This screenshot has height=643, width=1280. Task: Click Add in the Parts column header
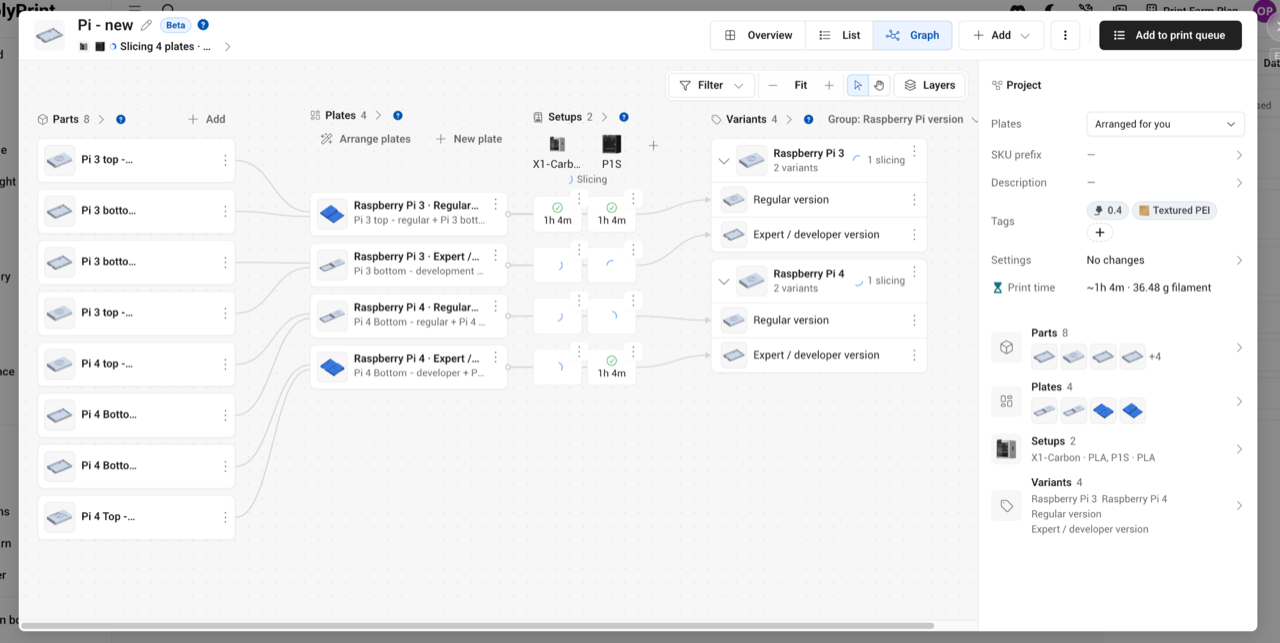pos(207,119)
